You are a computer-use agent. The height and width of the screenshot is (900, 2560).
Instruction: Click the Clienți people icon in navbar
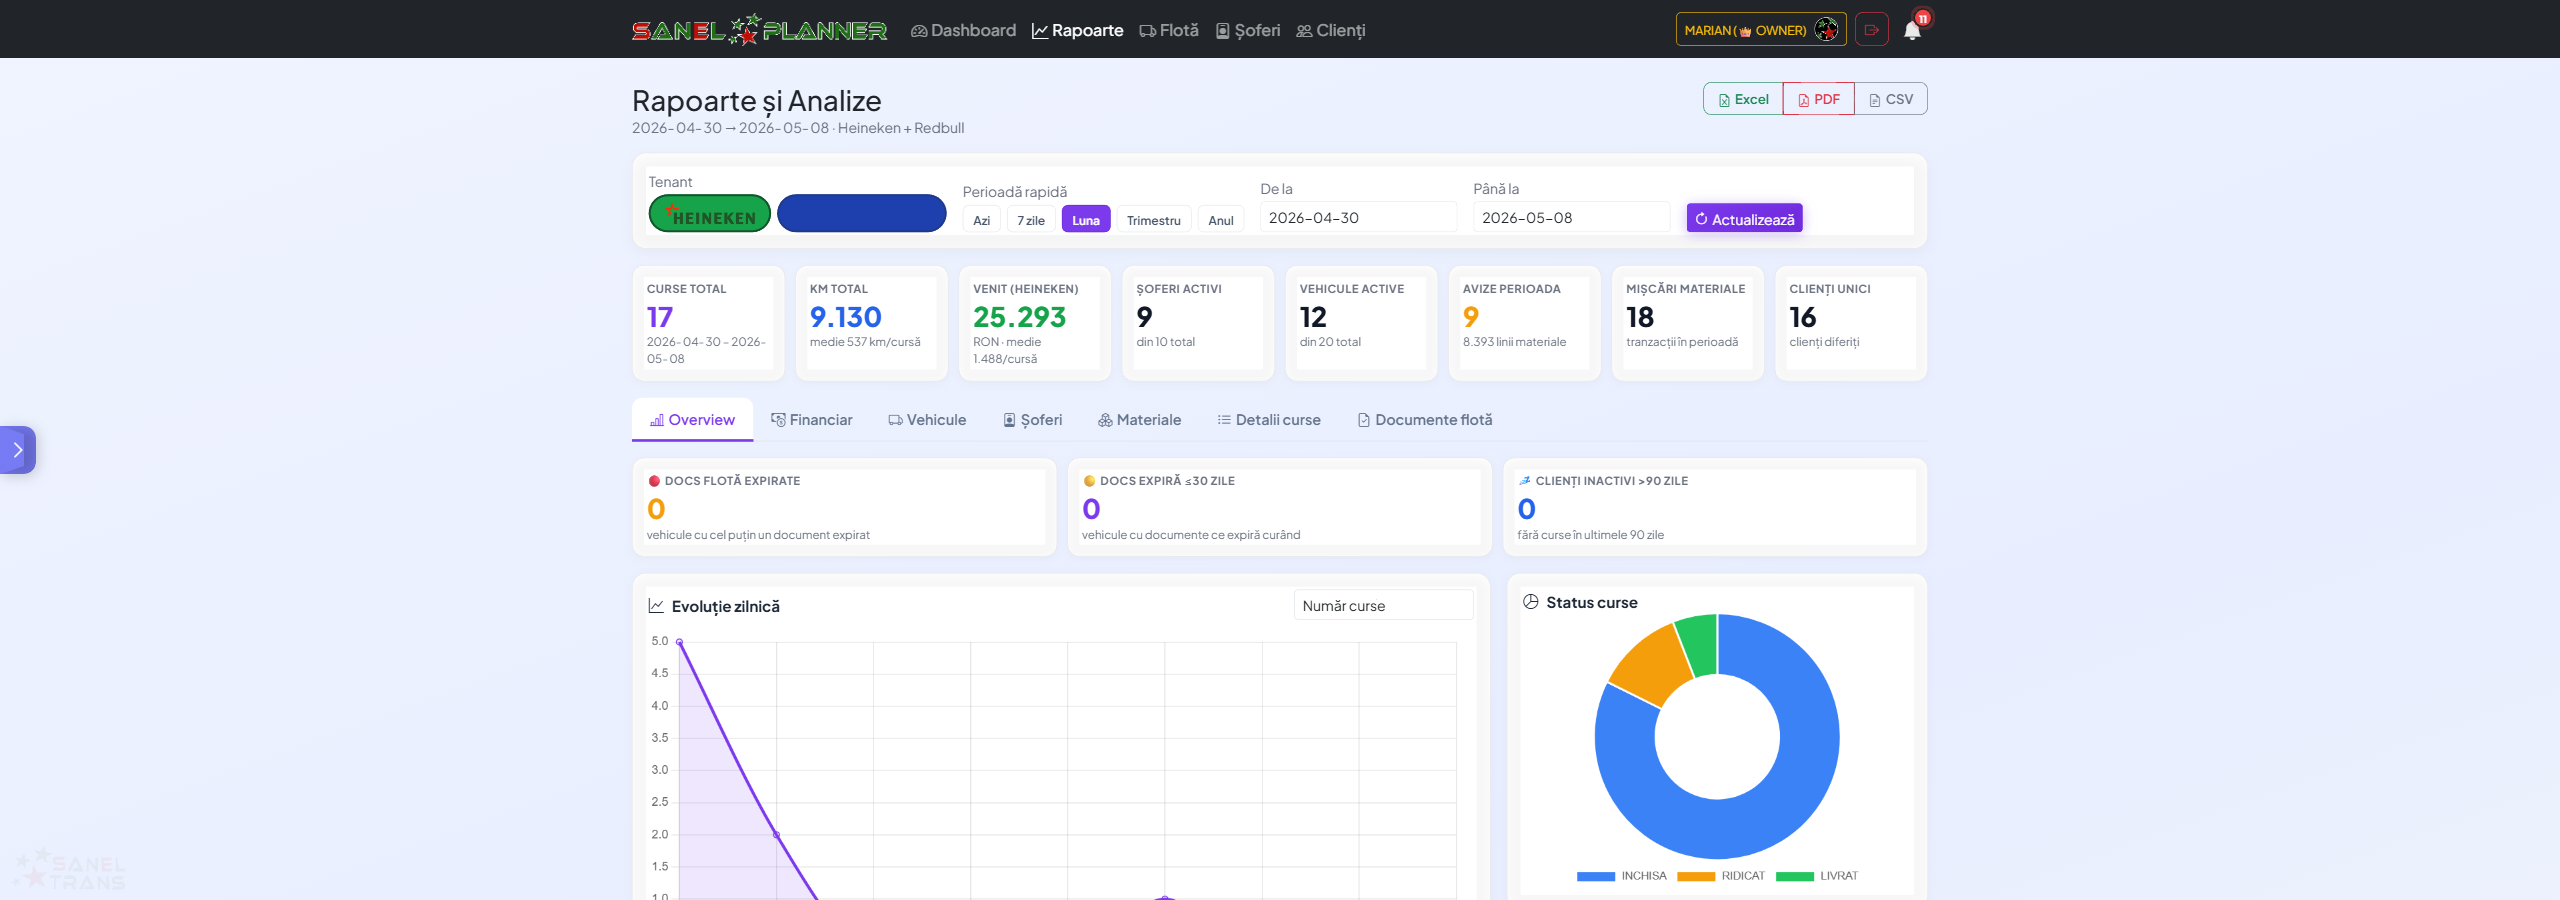(x=1304, y=31)
